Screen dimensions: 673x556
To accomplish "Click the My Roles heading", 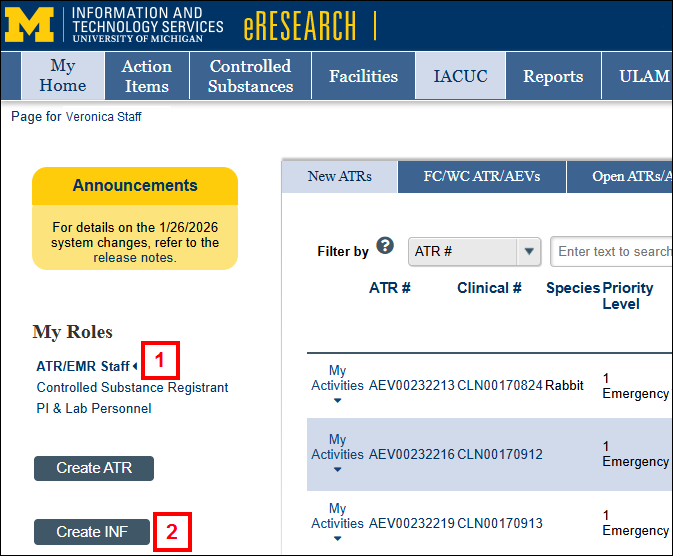I will (73, 332).
